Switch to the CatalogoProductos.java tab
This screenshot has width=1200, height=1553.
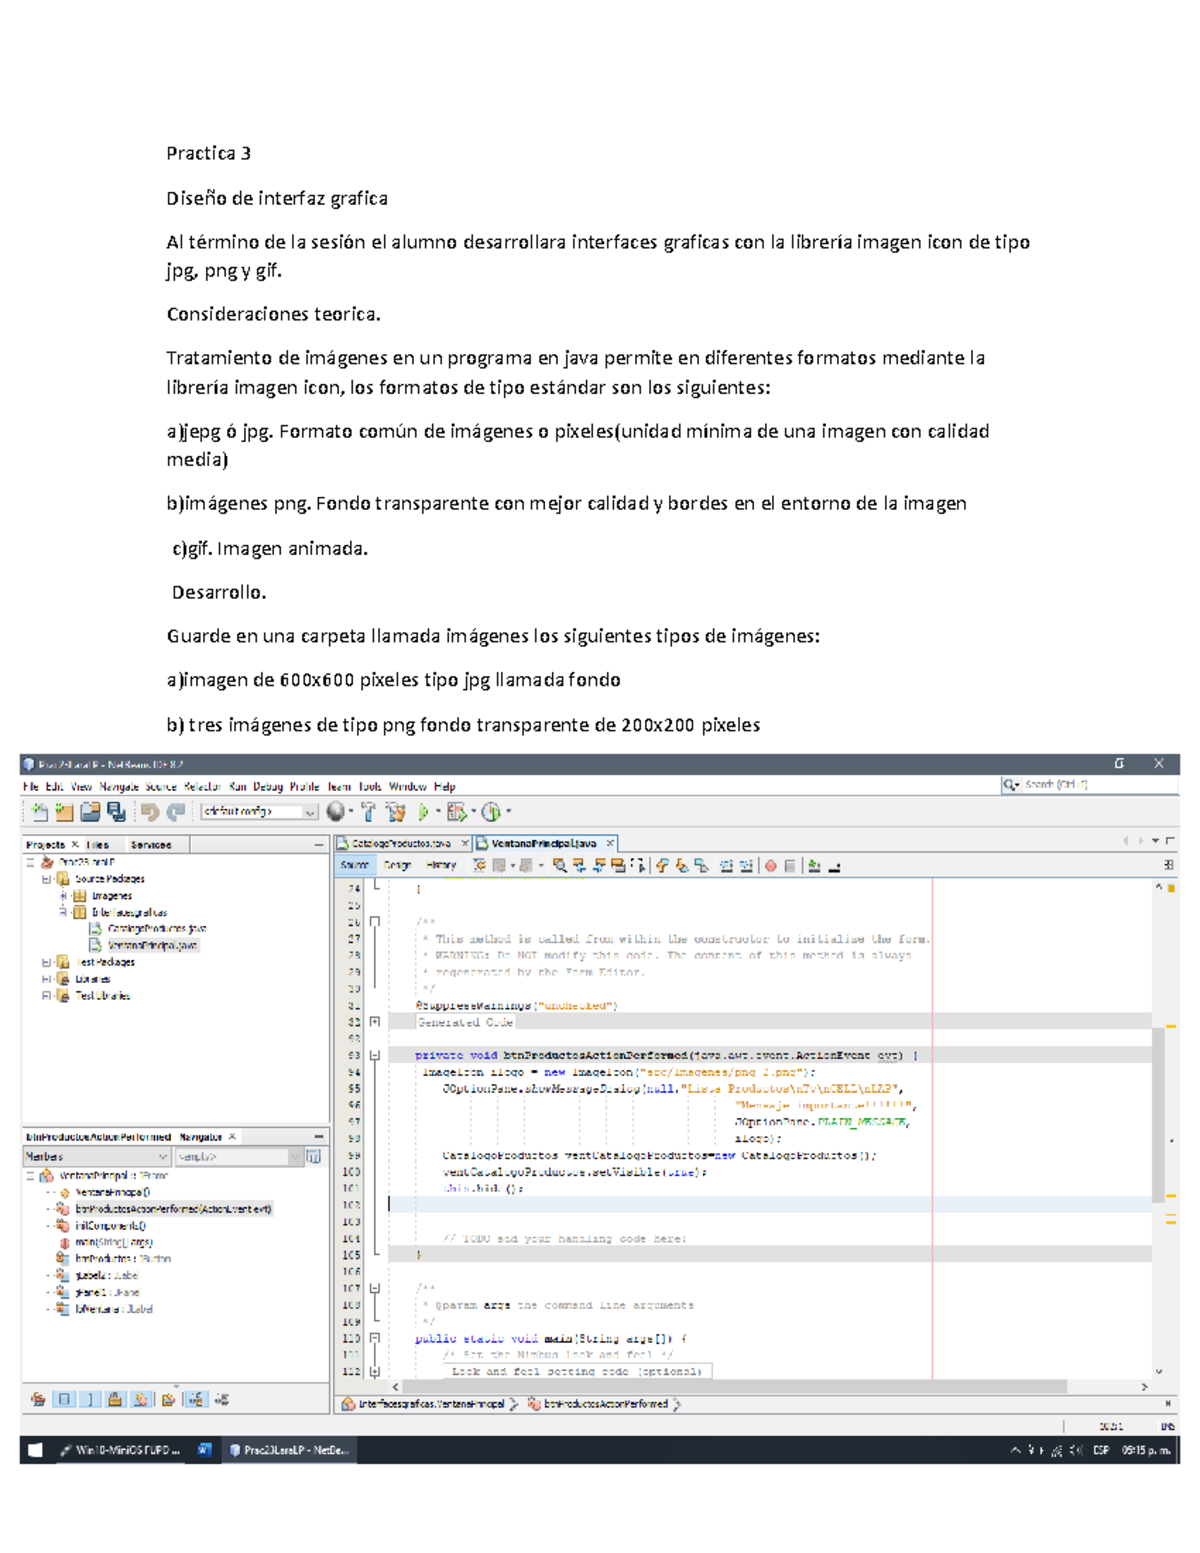coord(400,843)
